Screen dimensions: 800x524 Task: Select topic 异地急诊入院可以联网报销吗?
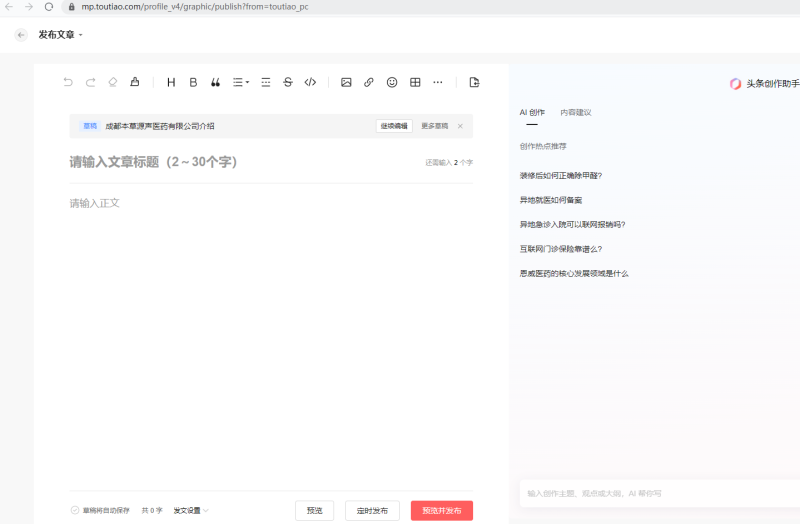click(x=572, y=224)
